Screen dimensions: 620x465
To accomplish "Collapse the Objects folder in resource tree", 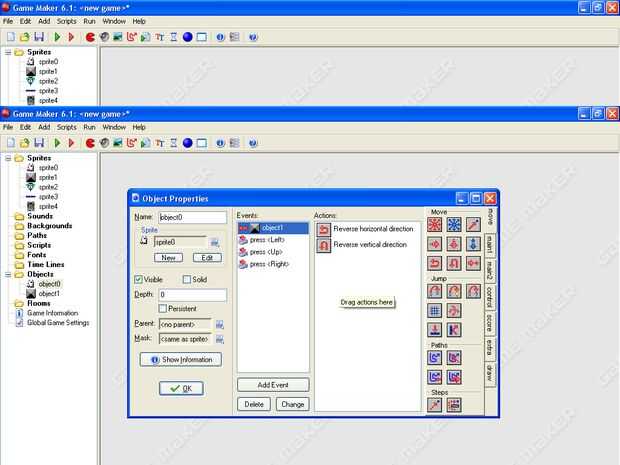I will (8, 274).
